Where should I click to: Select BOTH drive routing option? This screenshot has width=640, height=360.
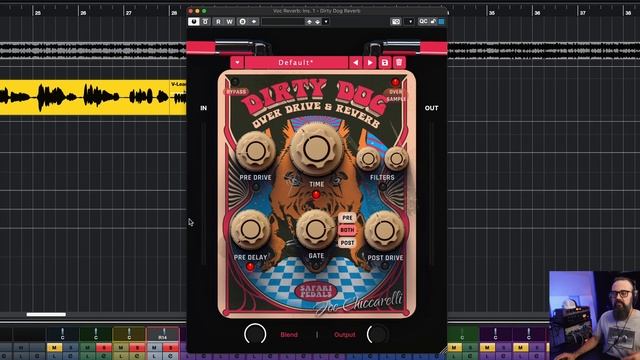pos(347,230)
